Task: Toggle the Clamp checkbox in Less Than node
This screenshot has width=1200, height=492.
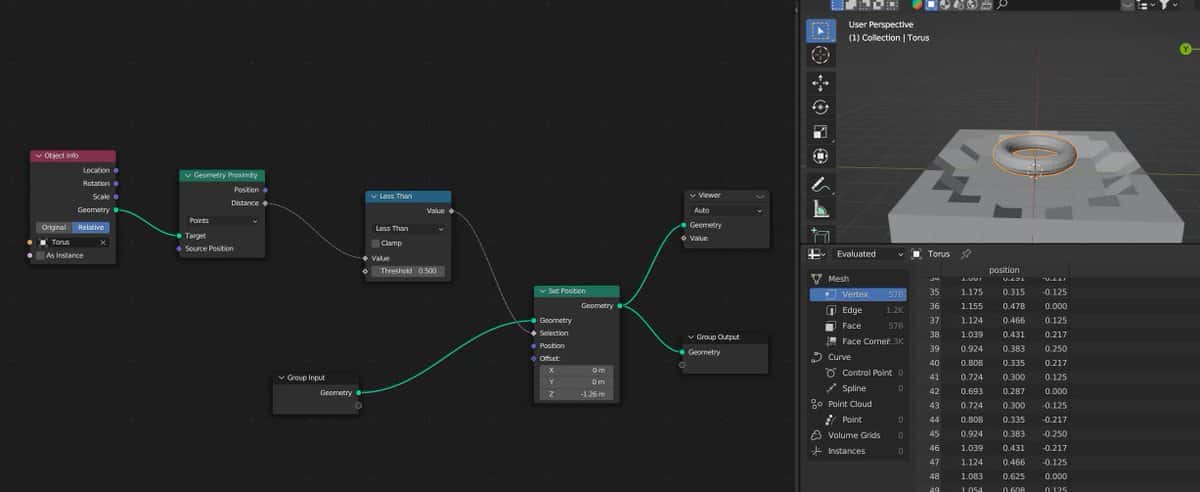Action: coord(376,243)
